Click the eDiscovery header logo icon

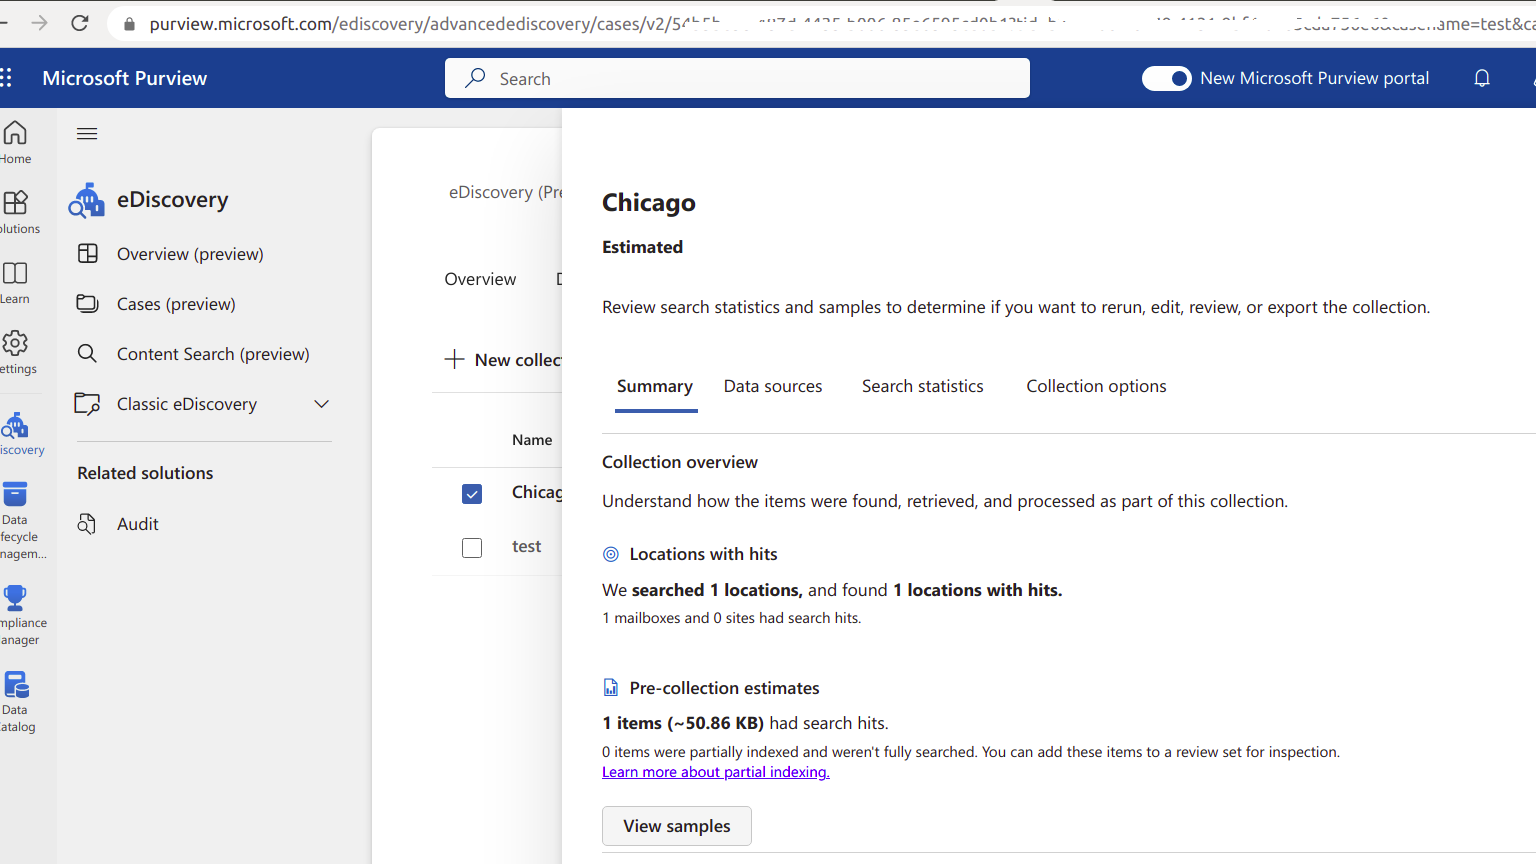coord(86,200)
